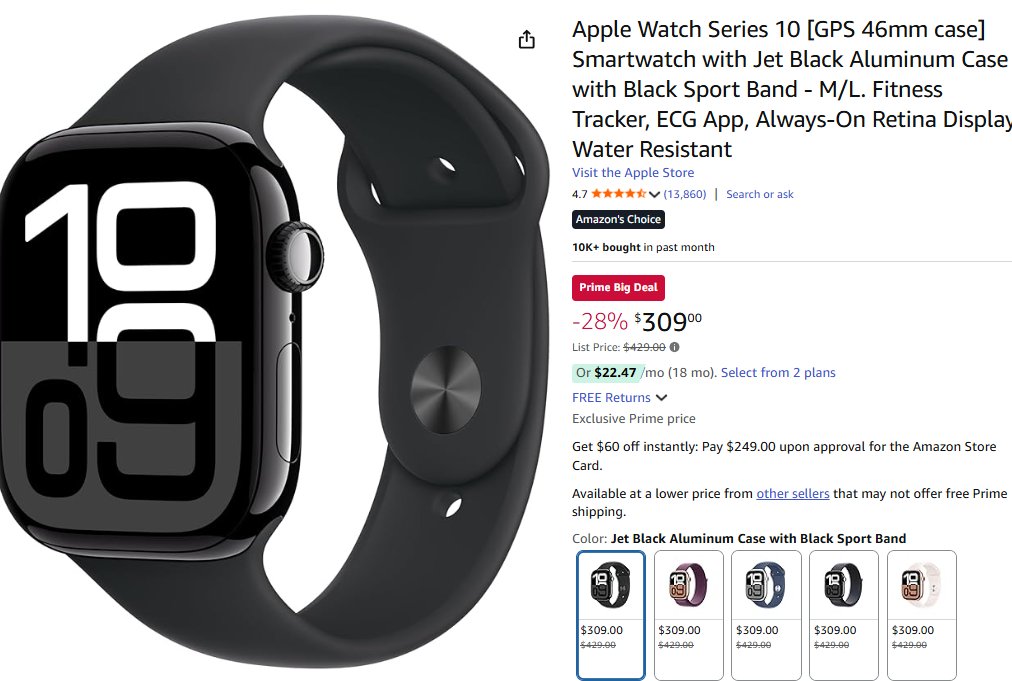Click the share icon above product image

tap(527, 39)
